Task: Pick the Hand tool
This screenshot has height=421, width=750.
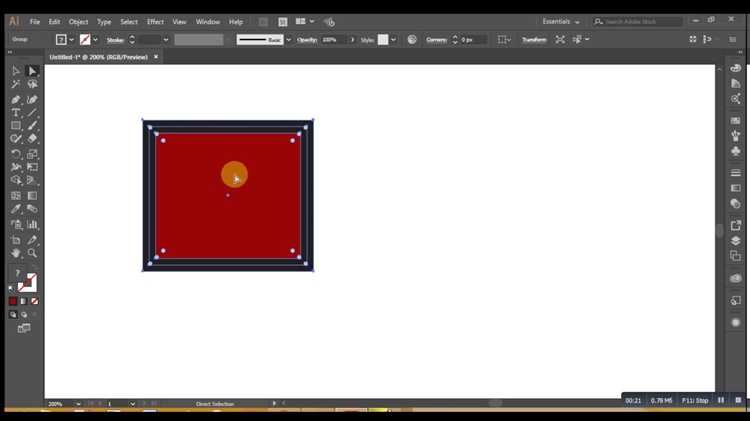Action: (x=16, y=253)
